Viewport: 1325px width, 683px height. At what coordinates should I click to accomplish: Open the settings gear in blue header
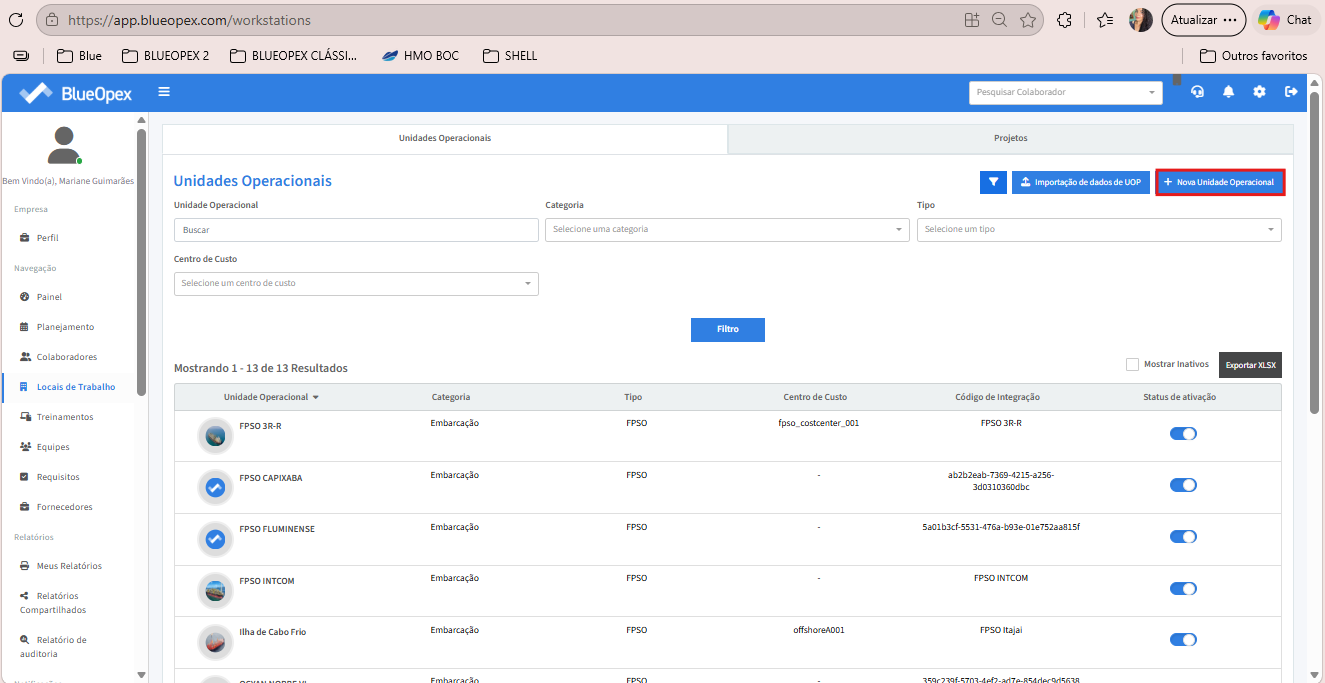1259,92
